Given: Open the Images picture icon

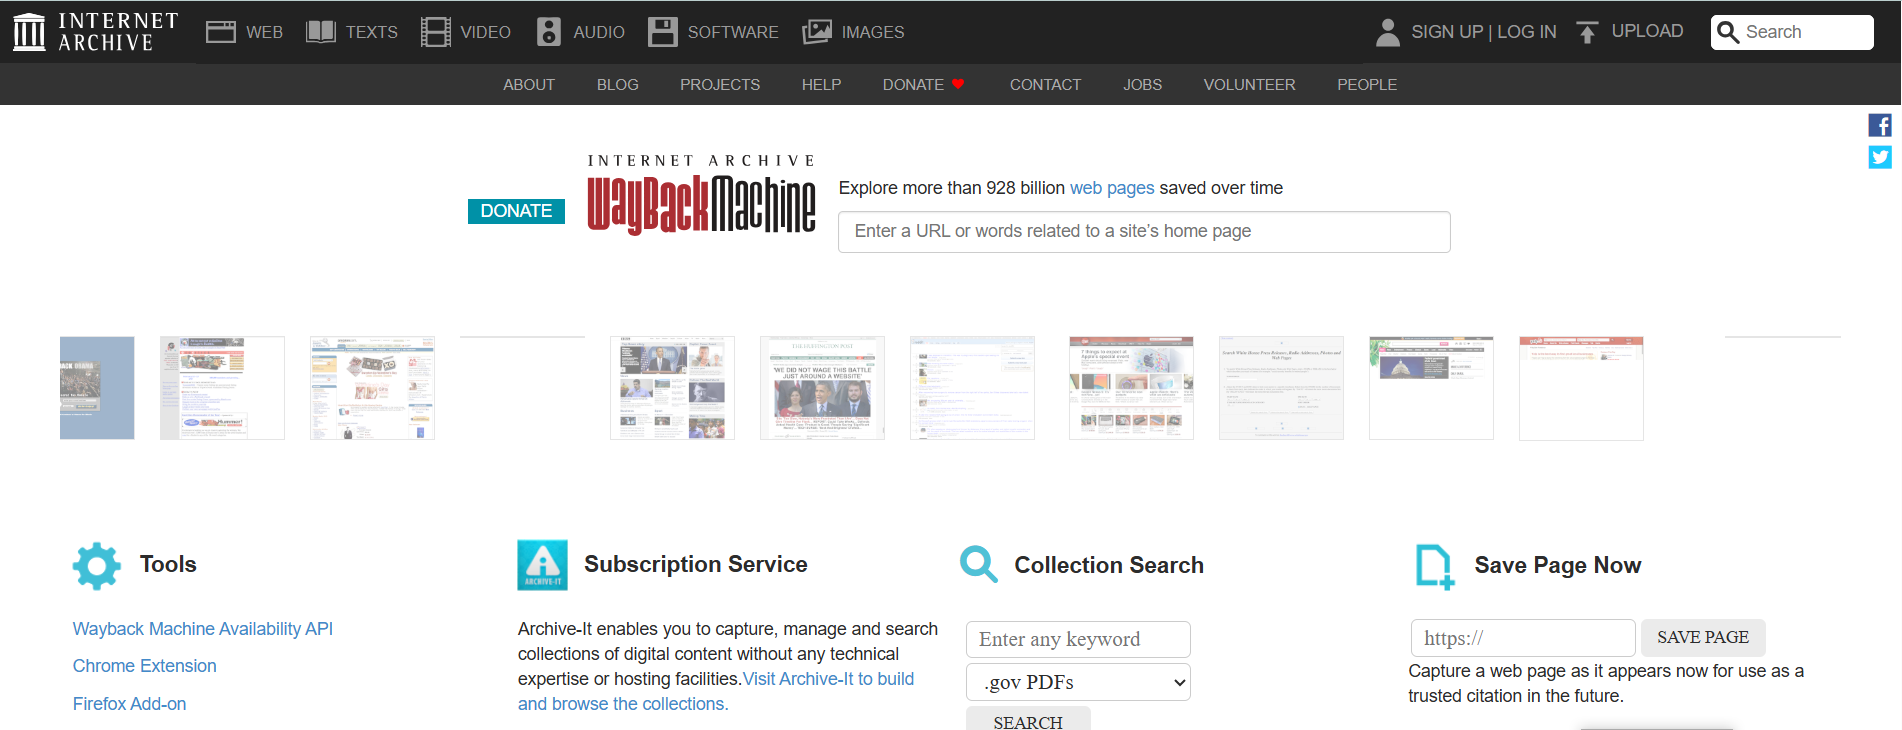Looking at the screenshot, I should (817, 32).
